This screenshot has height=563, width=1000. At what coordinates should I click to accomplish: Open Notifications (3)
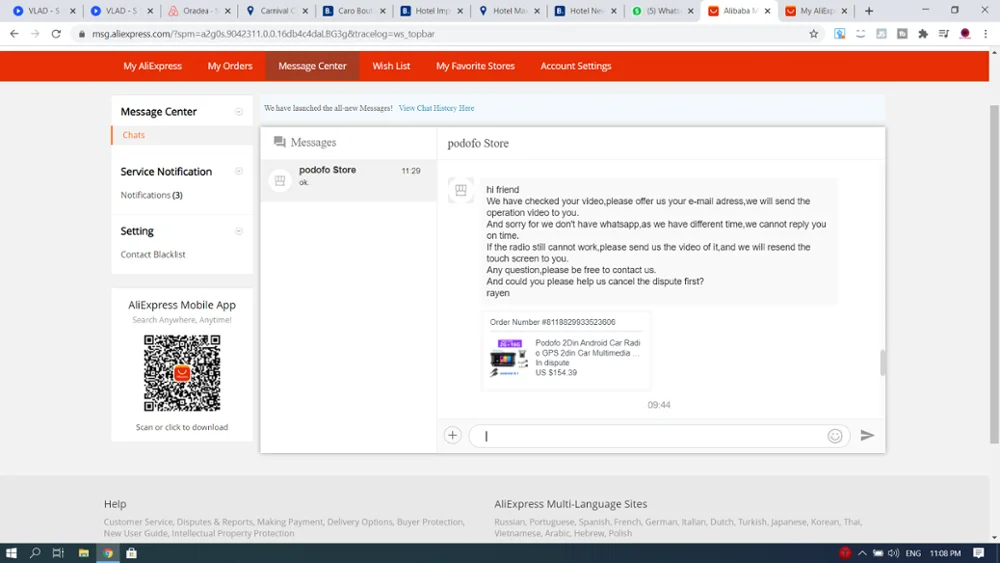tap(152, 195)
